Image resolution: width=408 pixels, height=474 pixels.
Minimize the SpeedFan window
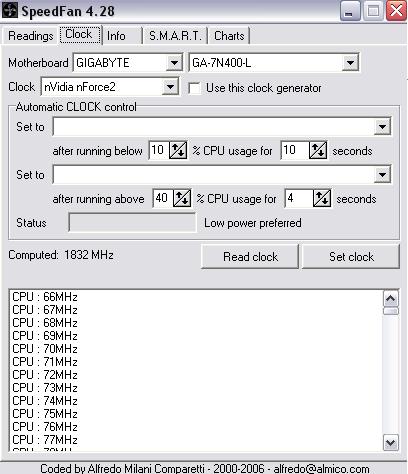point(350,11)
